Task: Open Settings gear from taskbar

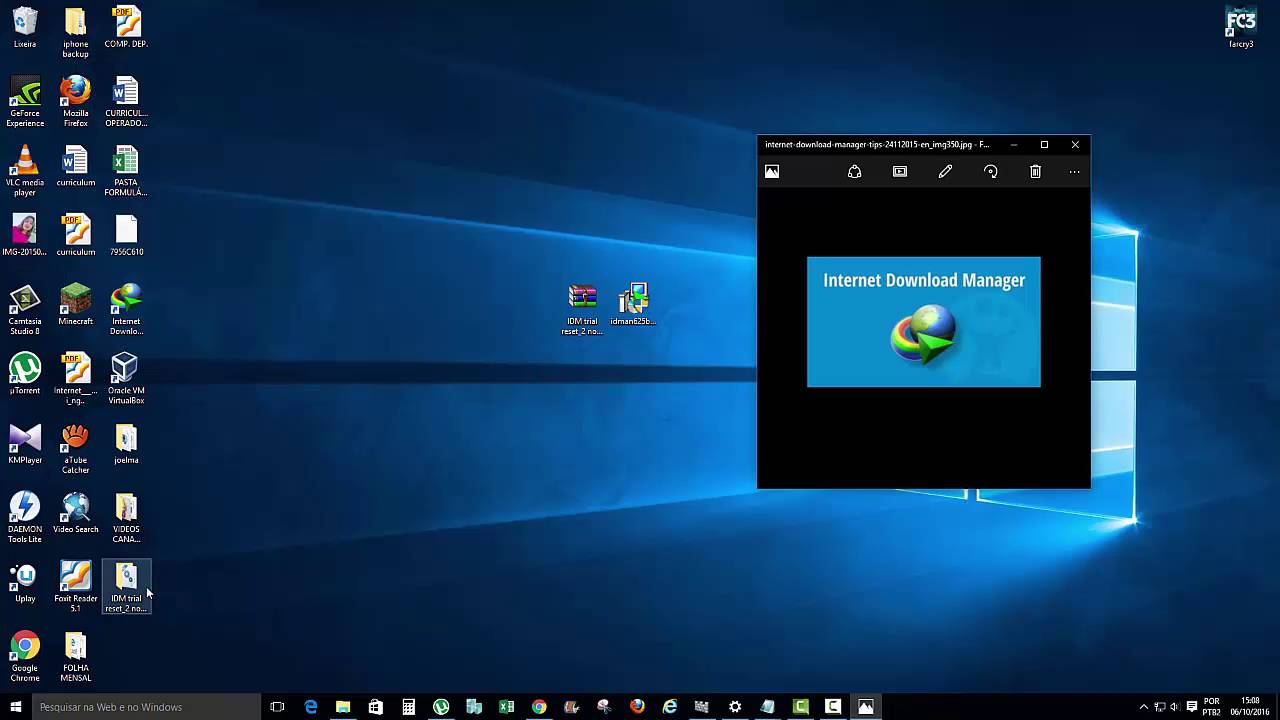Action: [735, 707]
